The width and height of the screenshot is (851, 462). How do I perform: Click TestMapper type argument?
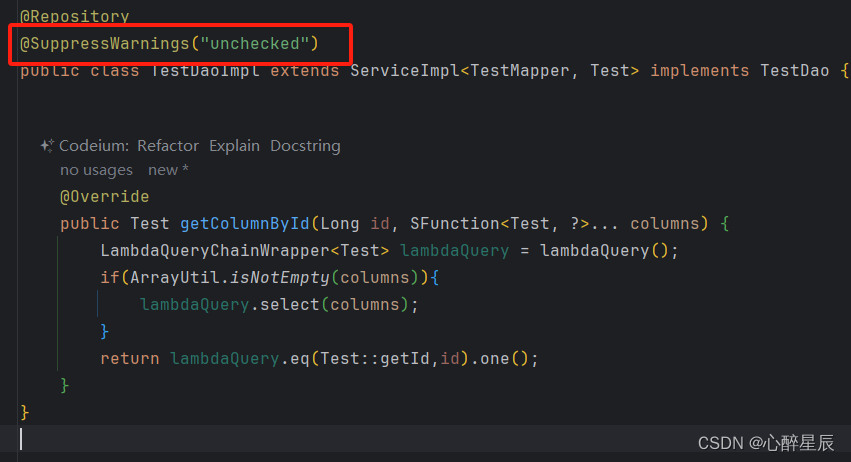click(x=519, y=71)
